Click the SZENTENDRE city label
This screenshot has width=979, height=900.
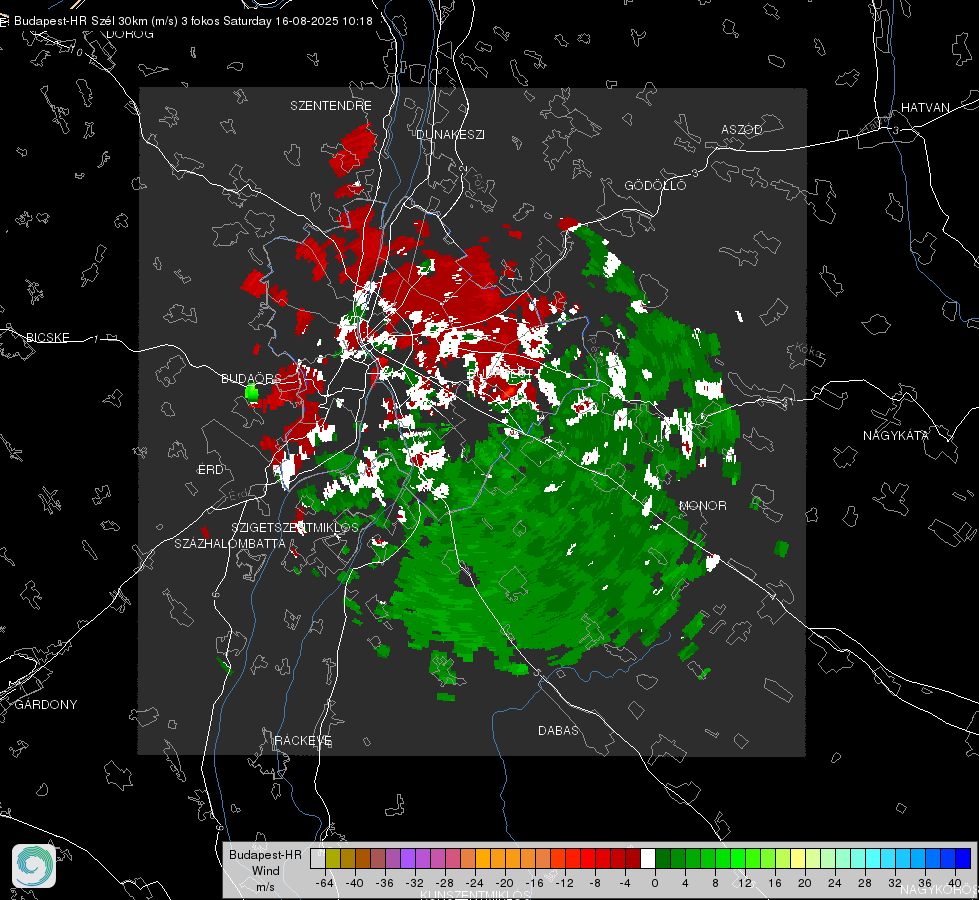coord(331,106)
